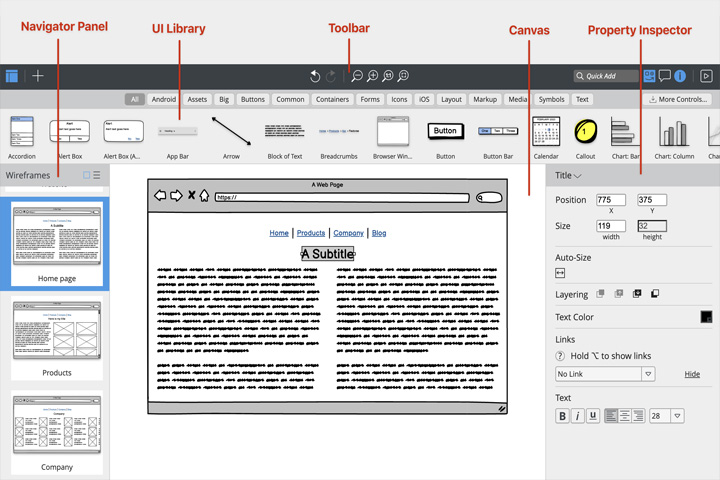The height and width of the screenshot is (480, 720).
Task: Select the All category tab
Action: point(135,99)
